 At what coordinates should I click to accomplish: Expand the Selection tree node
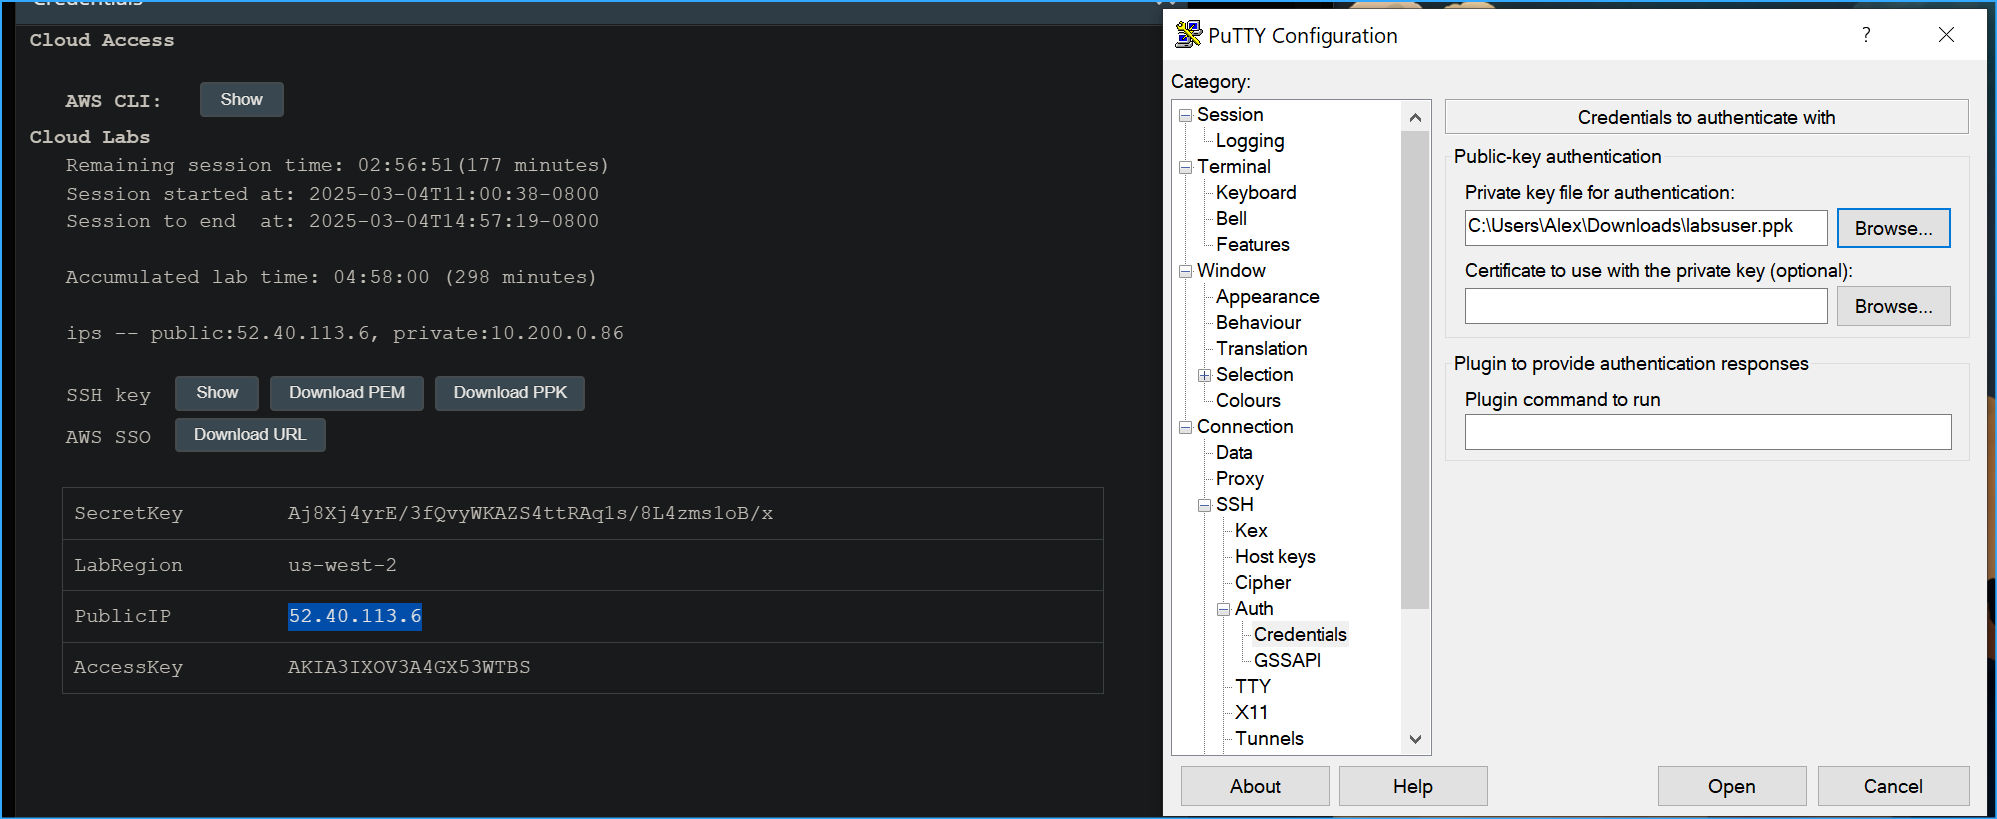pyautogui.click(x=1205, y=375)
